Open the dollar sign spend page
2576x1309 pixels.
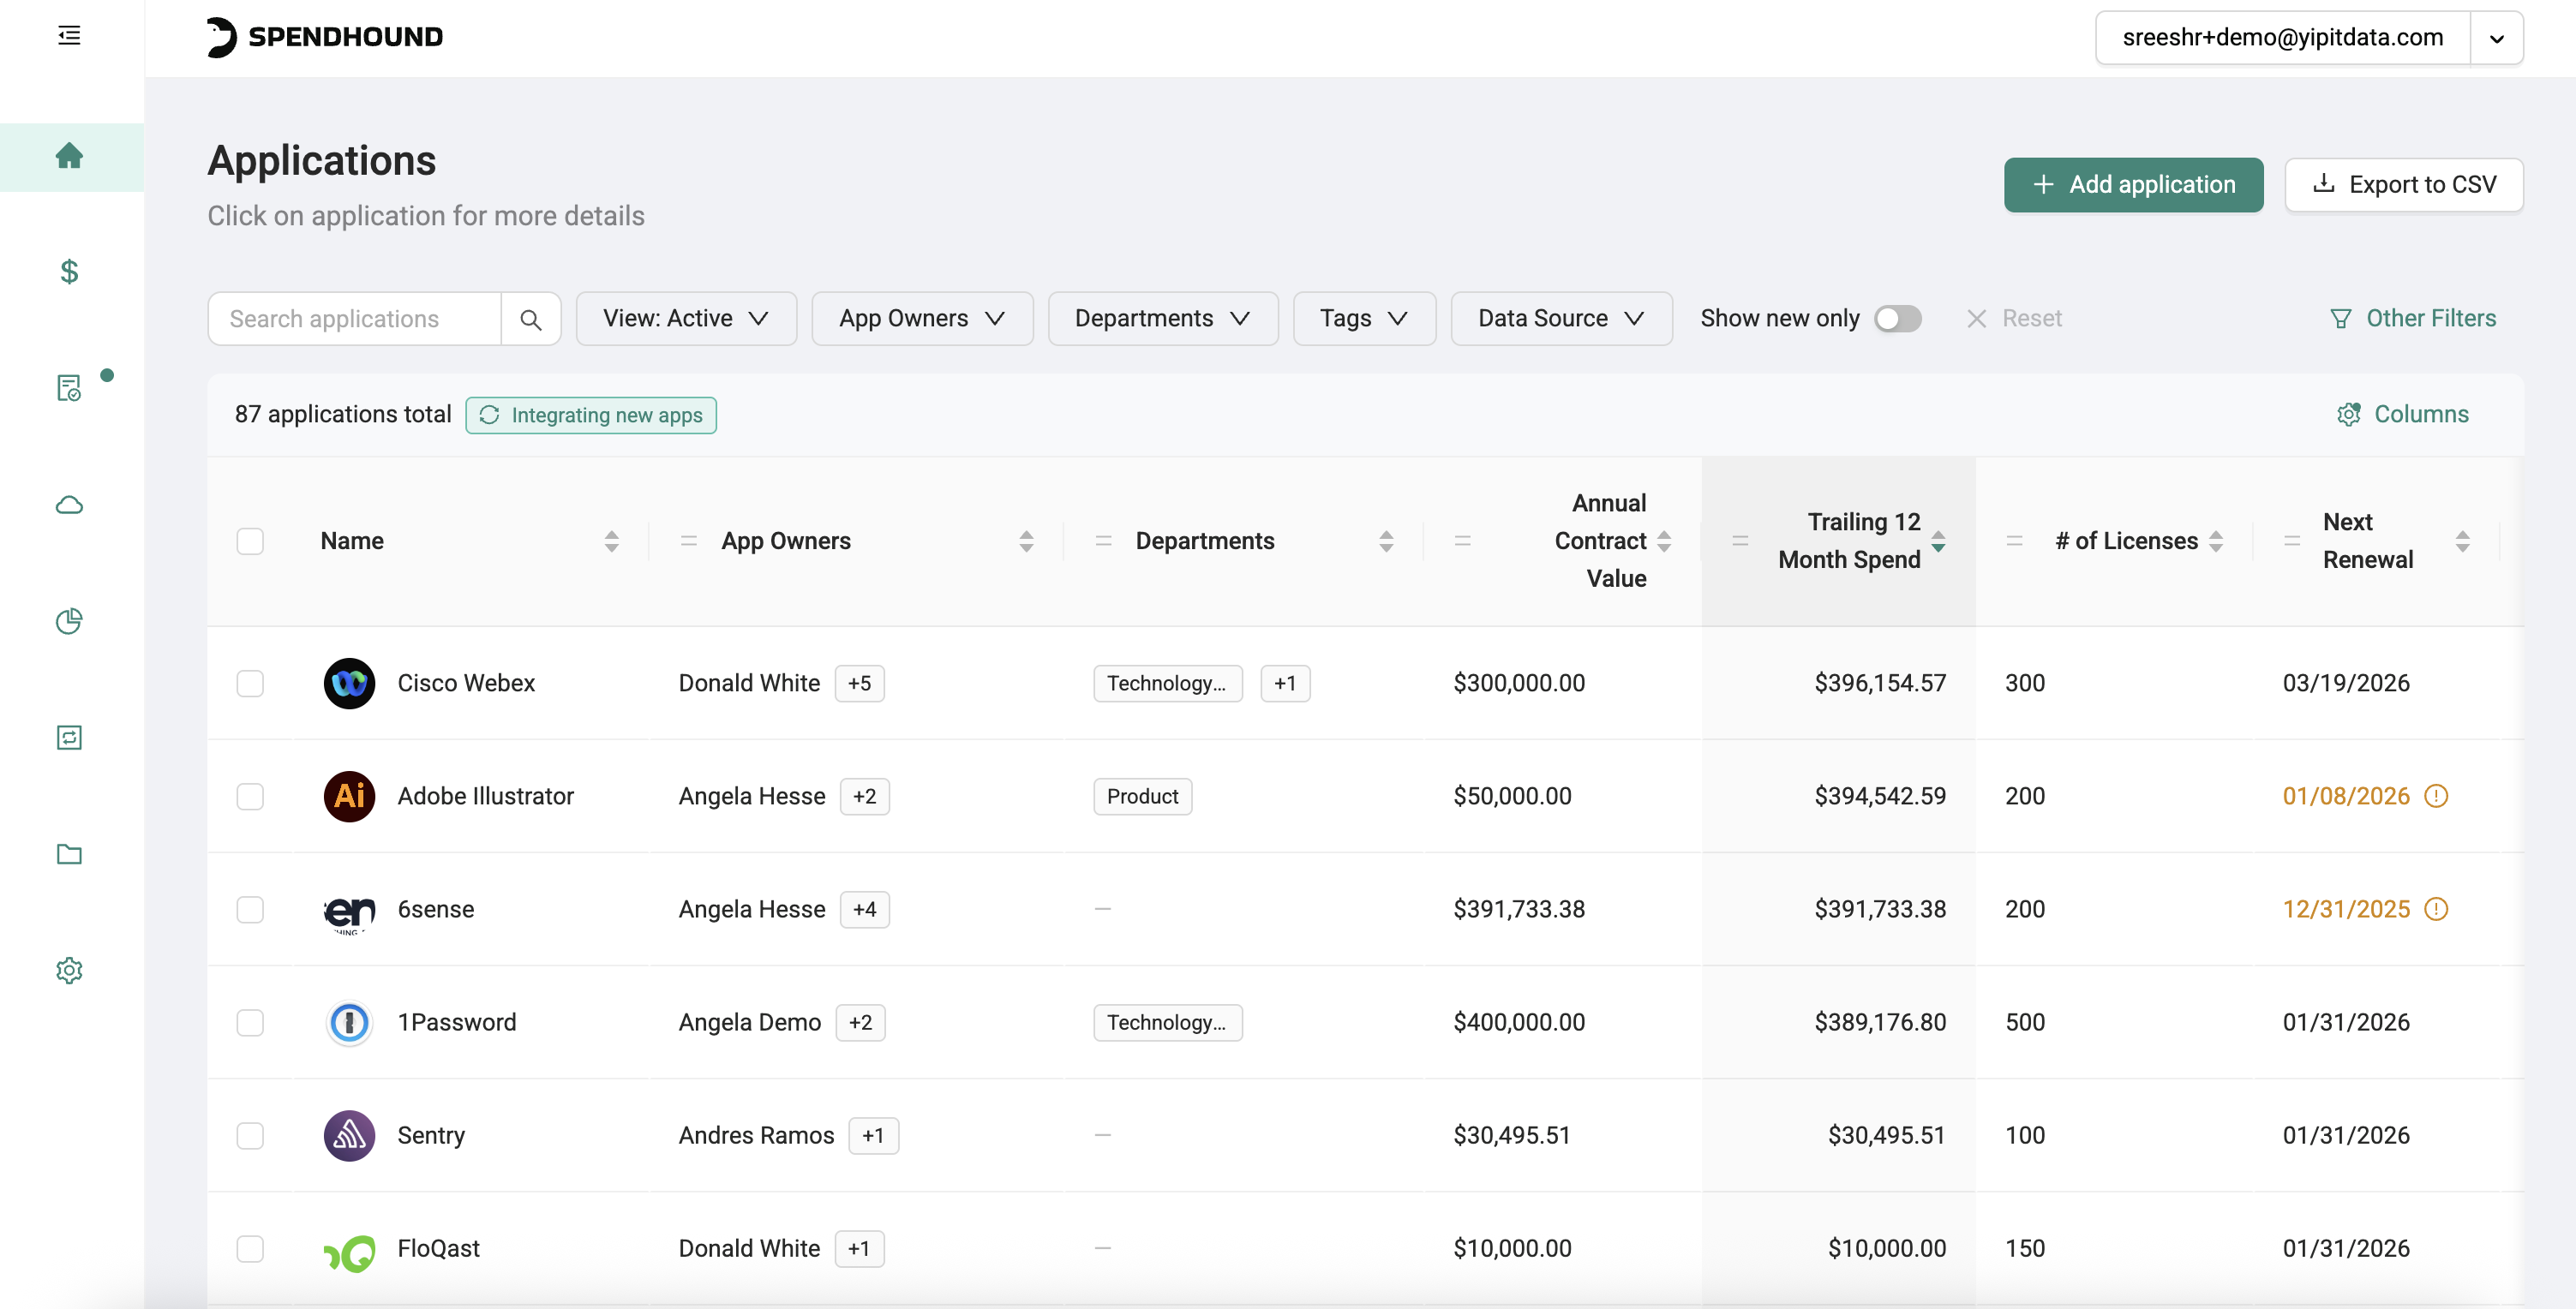tap(69, 271)
